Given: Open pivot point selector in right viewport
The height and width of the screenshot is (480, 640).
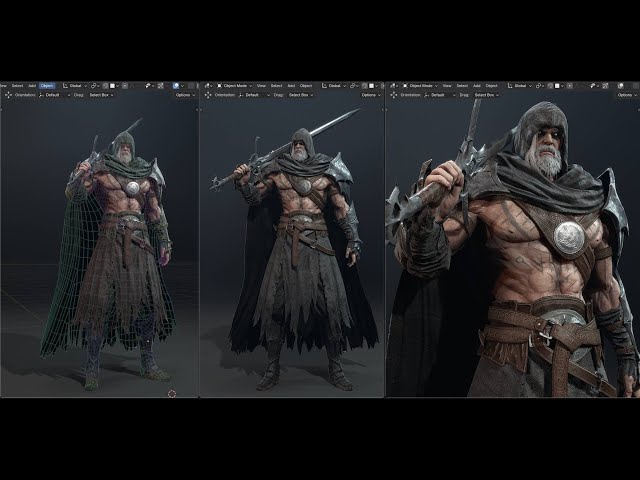Looking at the screenshot, I should click(x=540, y=86).
